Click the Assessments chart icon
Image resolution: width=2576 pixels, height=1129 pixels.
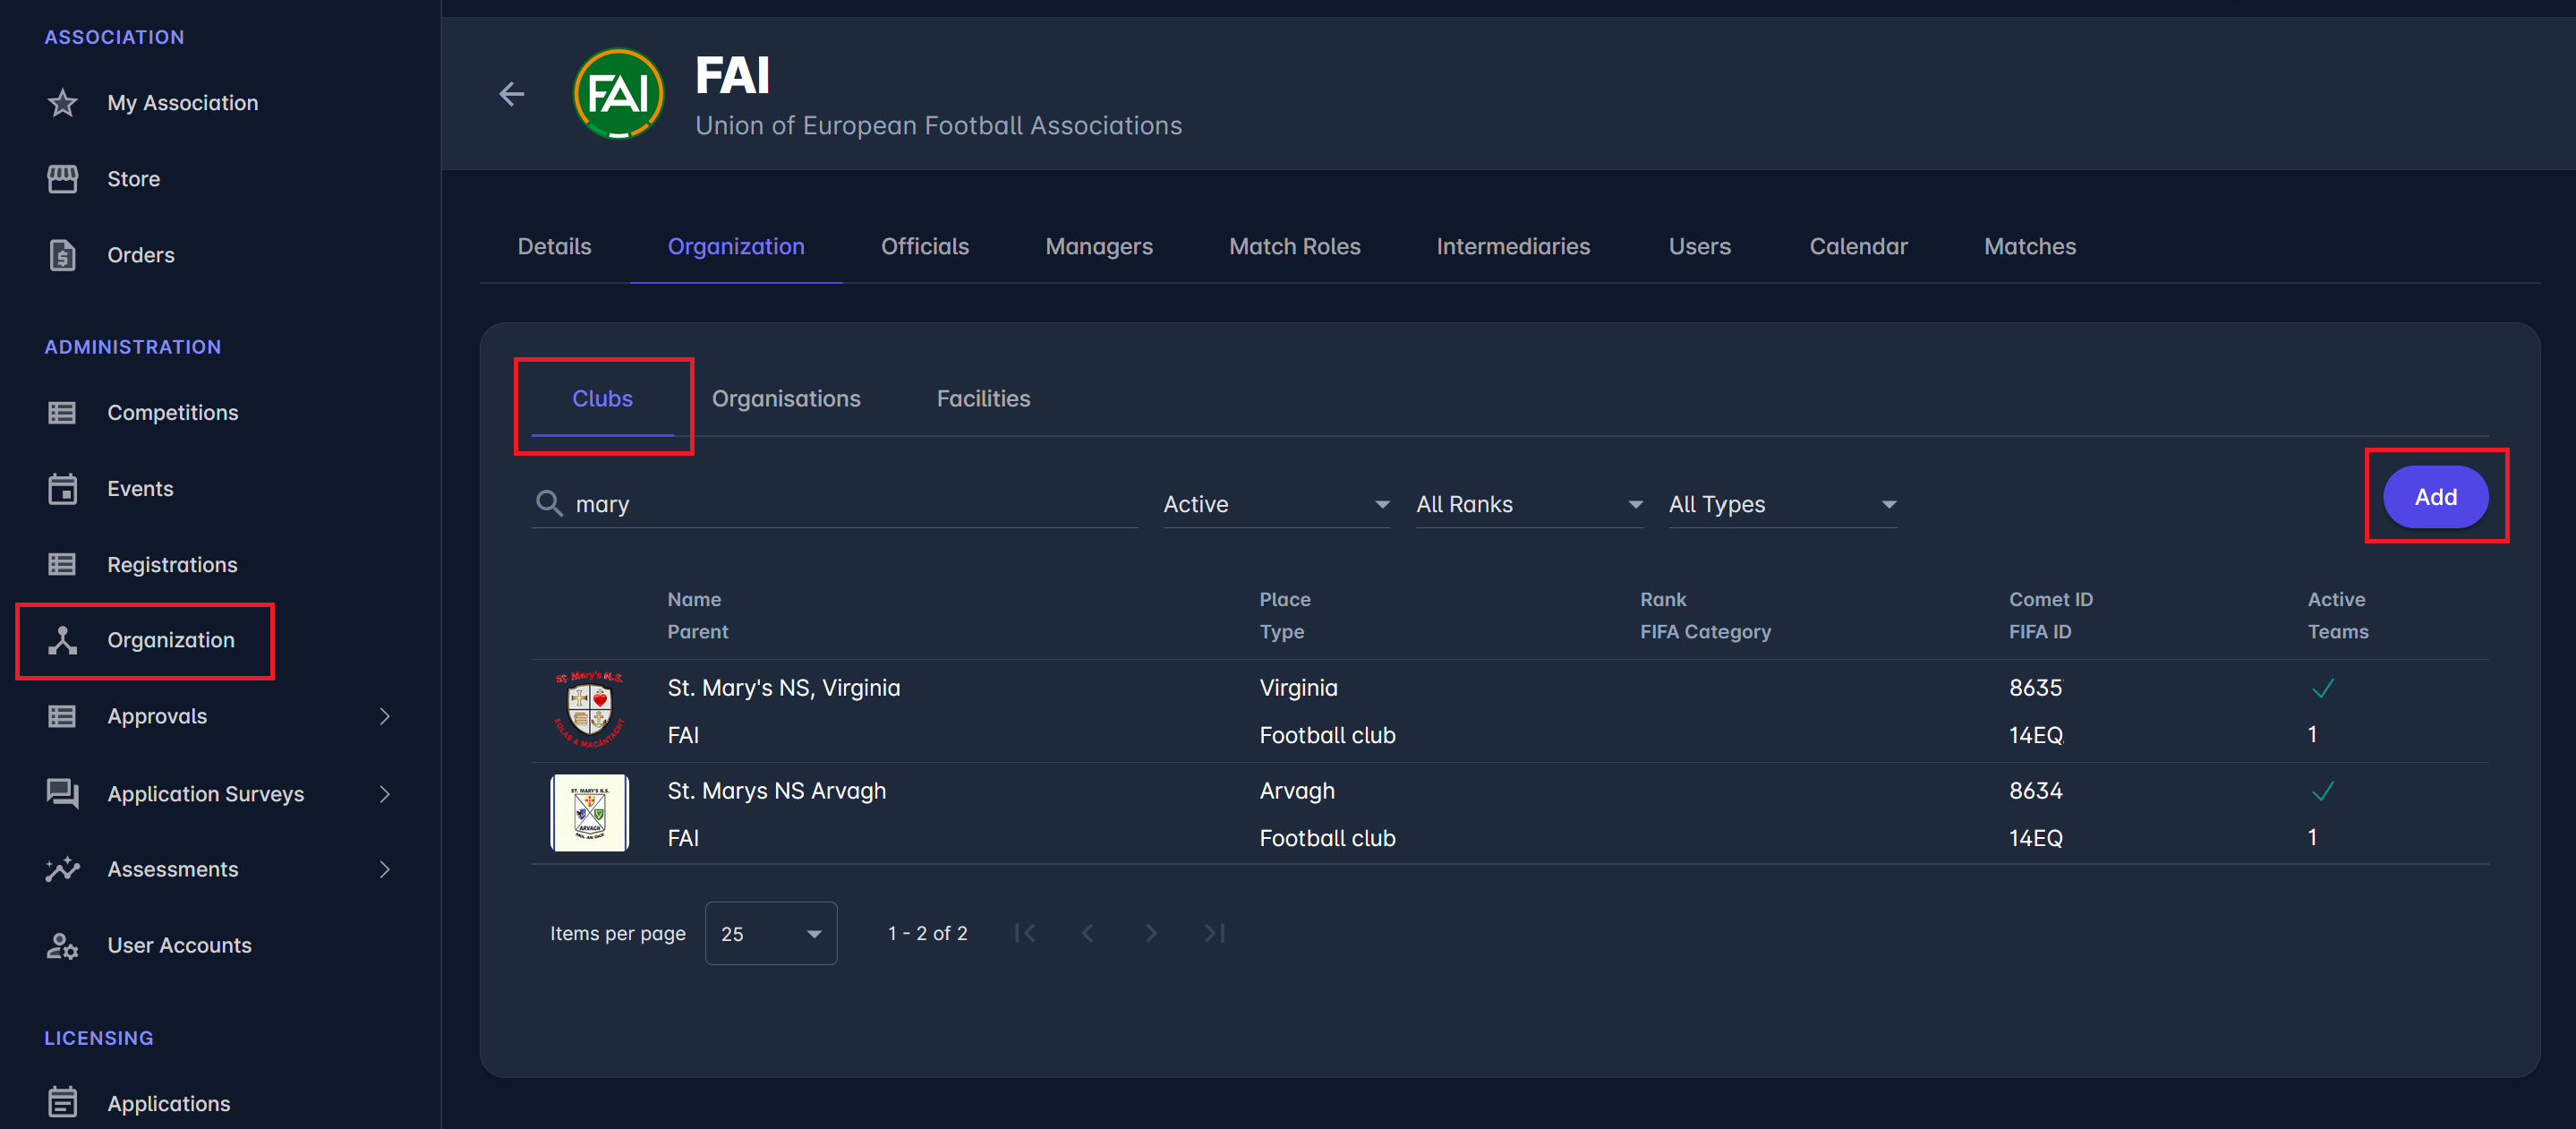[62, 869]
